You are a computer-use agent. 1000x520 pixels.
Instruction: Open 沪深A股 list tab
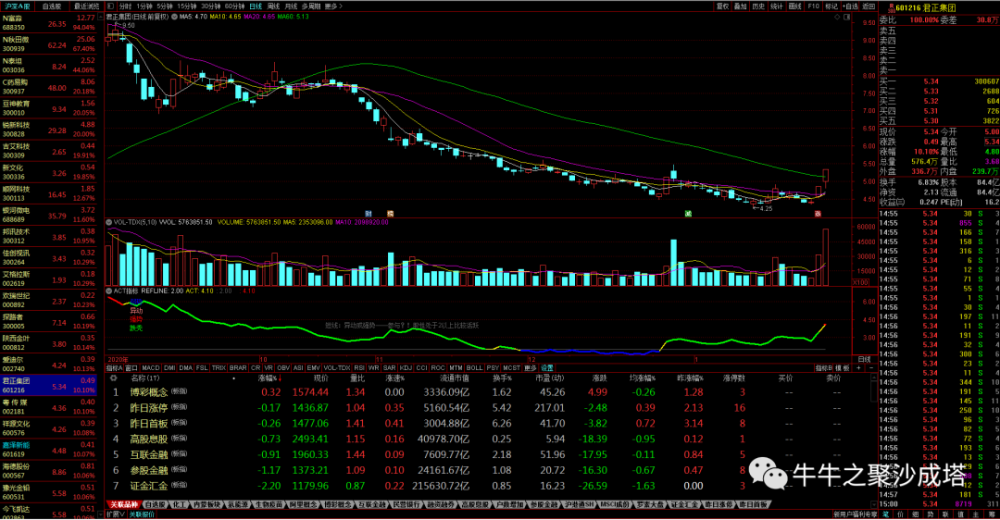coord(16,6)
